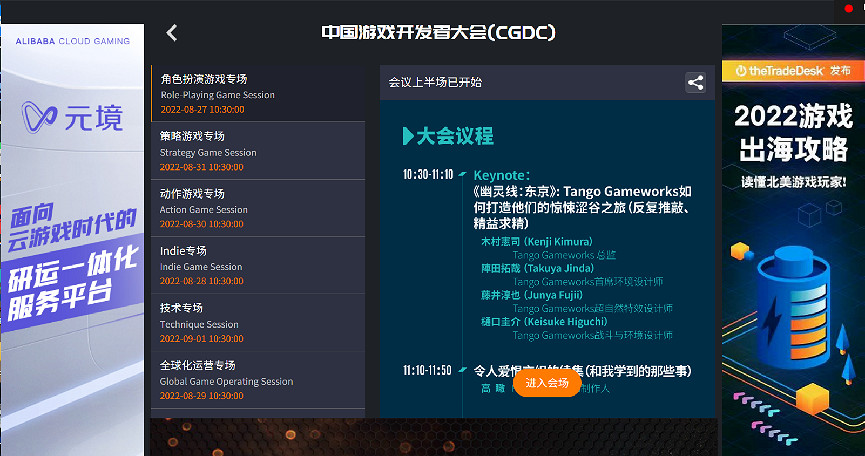Click the 中国游戏开发者大会(CGDC) title
Screen dimensions: 865x456
click(x=439, y=33)
